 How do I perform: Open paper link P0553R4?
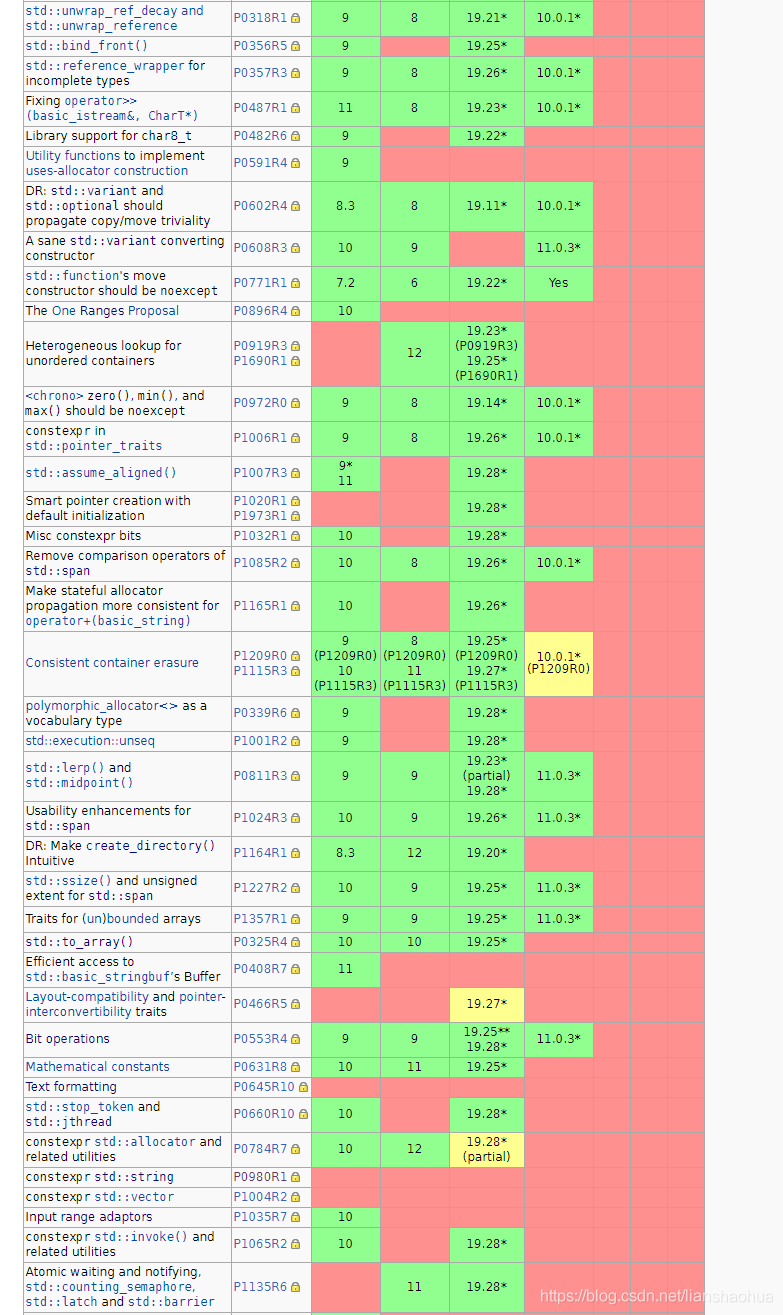(260, 1039)
